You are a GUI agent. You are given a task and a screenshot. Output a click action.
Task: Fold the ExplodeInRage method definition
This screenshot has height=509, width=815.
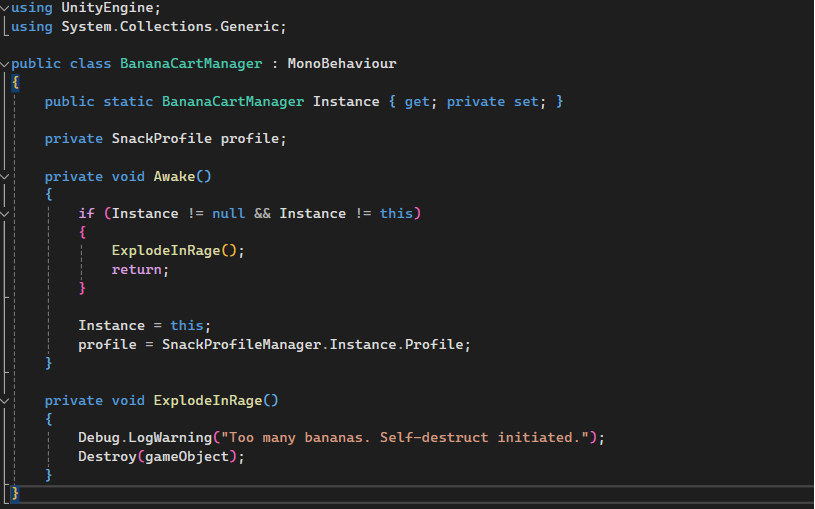pos(5,400)
